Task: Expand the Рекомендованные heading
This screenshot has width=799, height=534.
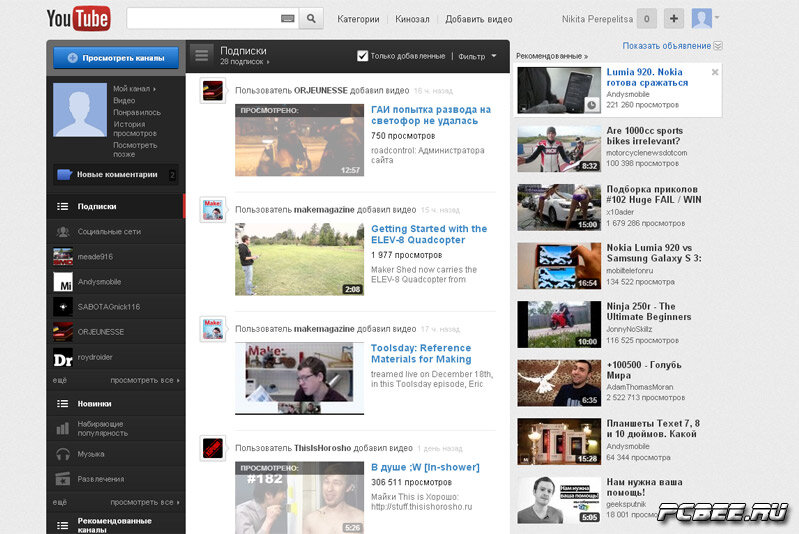Action: click(552, 56)
